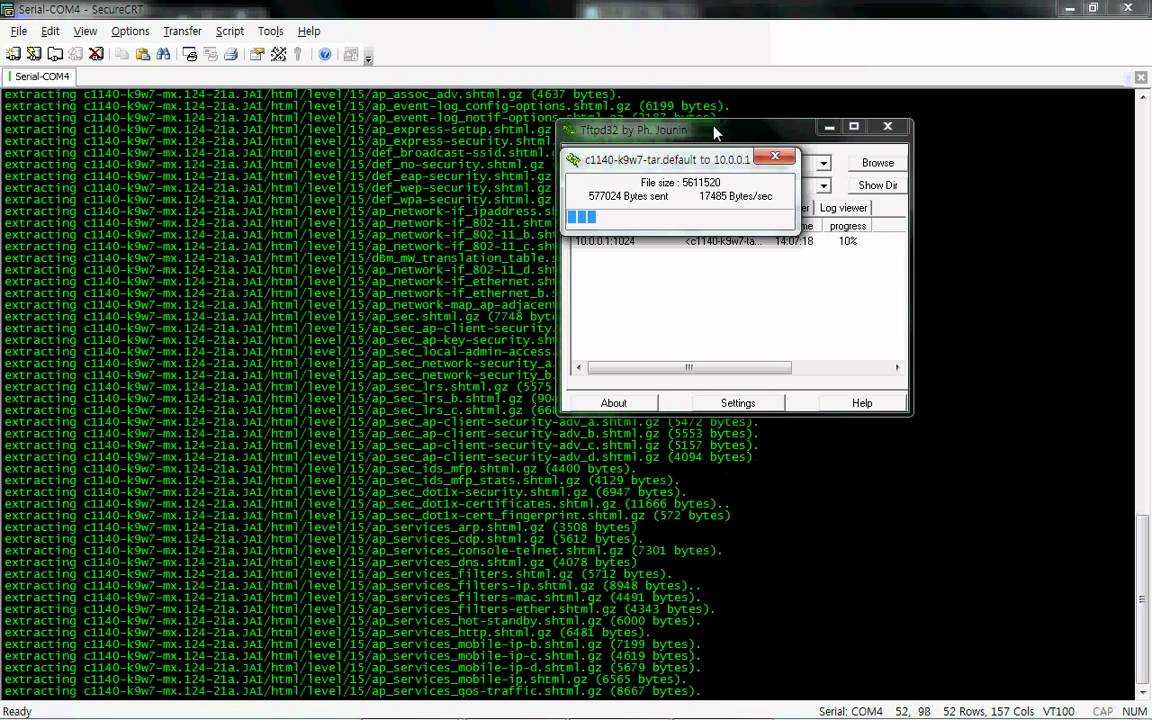The height and width of the screenshot is (720, 1152).
Task: Minimize the Tftpd32 window
Action: 829,126
